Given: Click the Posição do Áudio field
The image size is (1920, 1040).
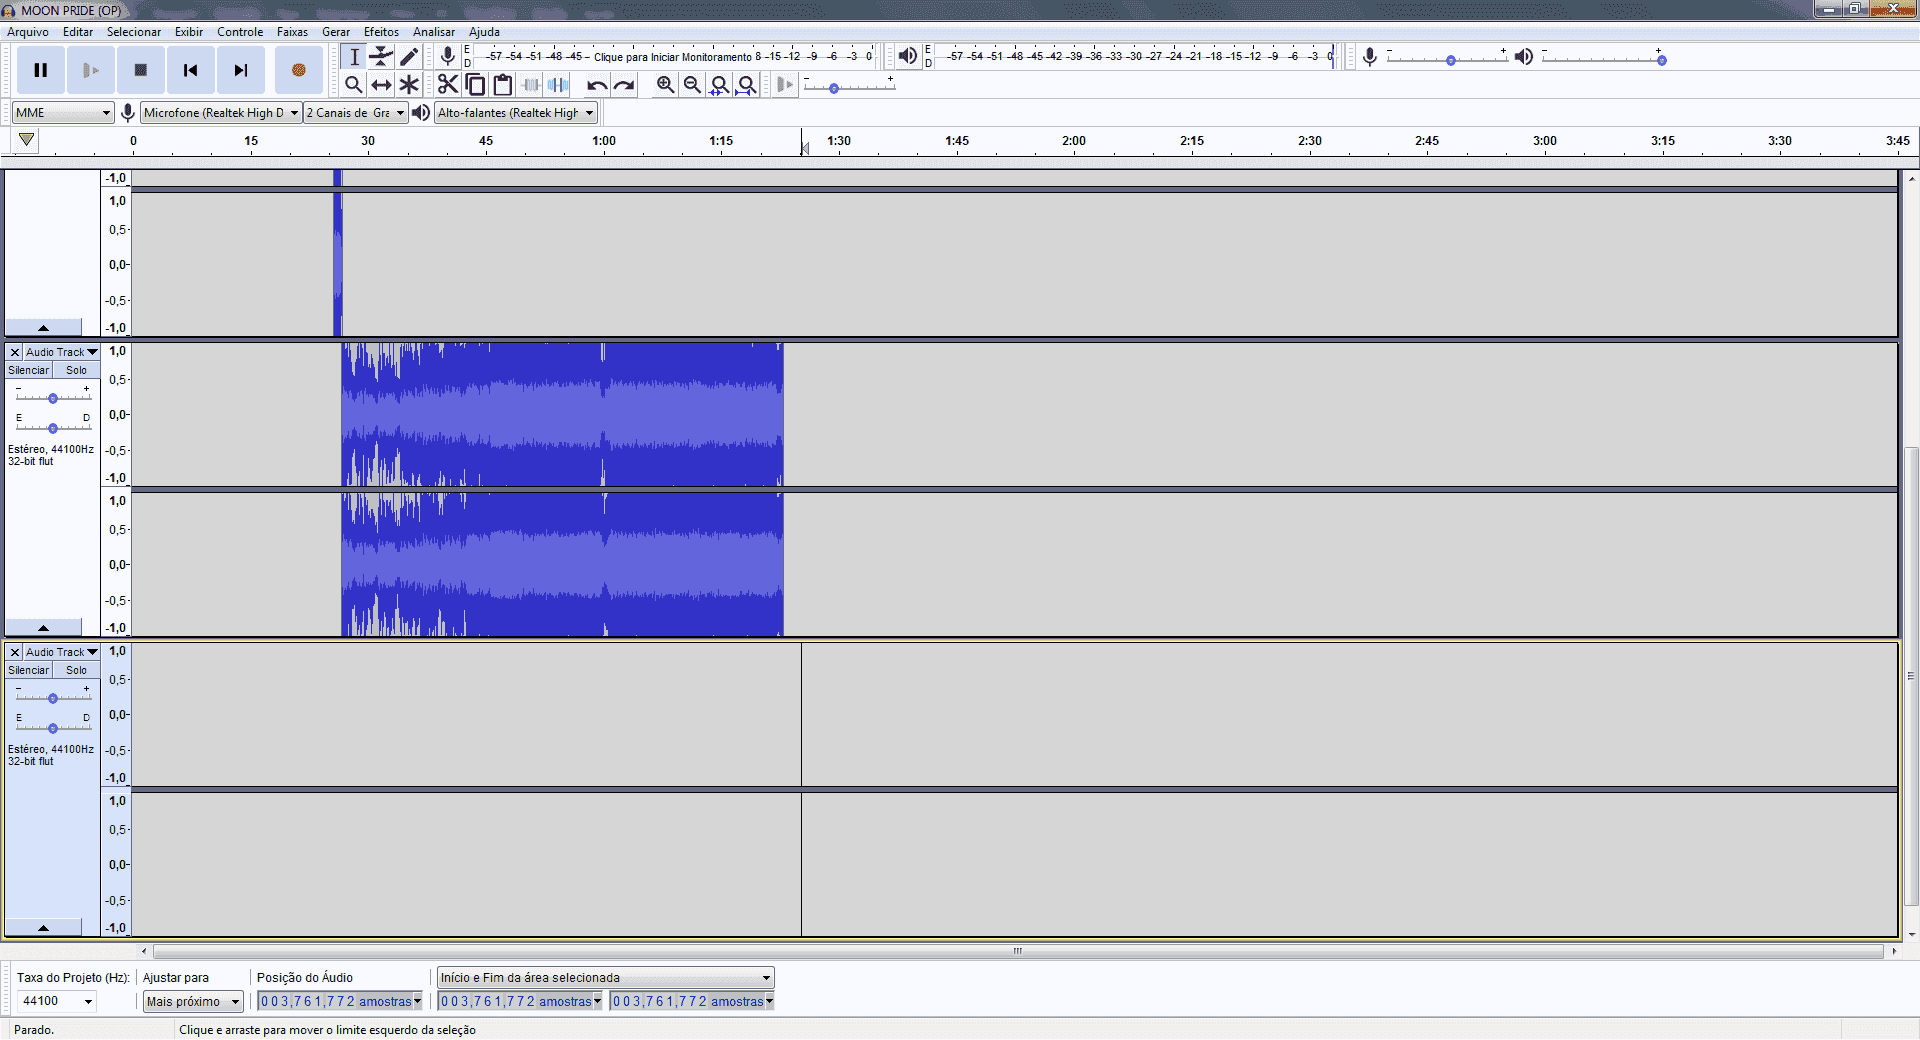Looking at the screenshot, I should pyautogui.click(x=340, y=1001).
